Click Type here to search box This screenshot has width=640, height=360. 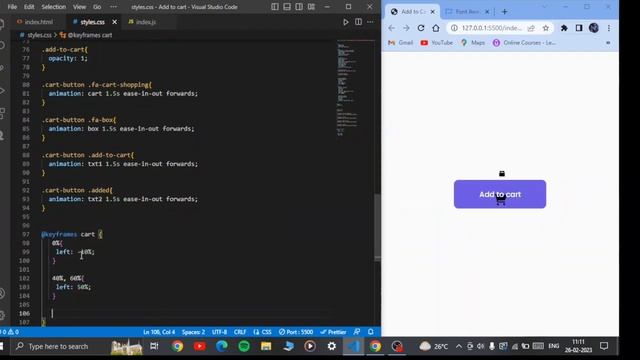[58, 347]
